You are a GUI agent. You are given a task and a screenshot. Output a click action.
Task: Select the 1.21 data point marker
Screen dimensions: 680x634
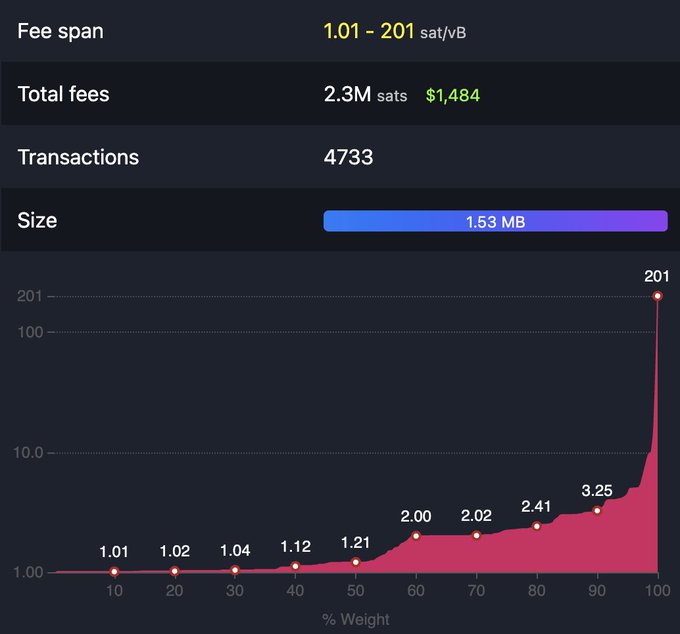coord(356,562)
